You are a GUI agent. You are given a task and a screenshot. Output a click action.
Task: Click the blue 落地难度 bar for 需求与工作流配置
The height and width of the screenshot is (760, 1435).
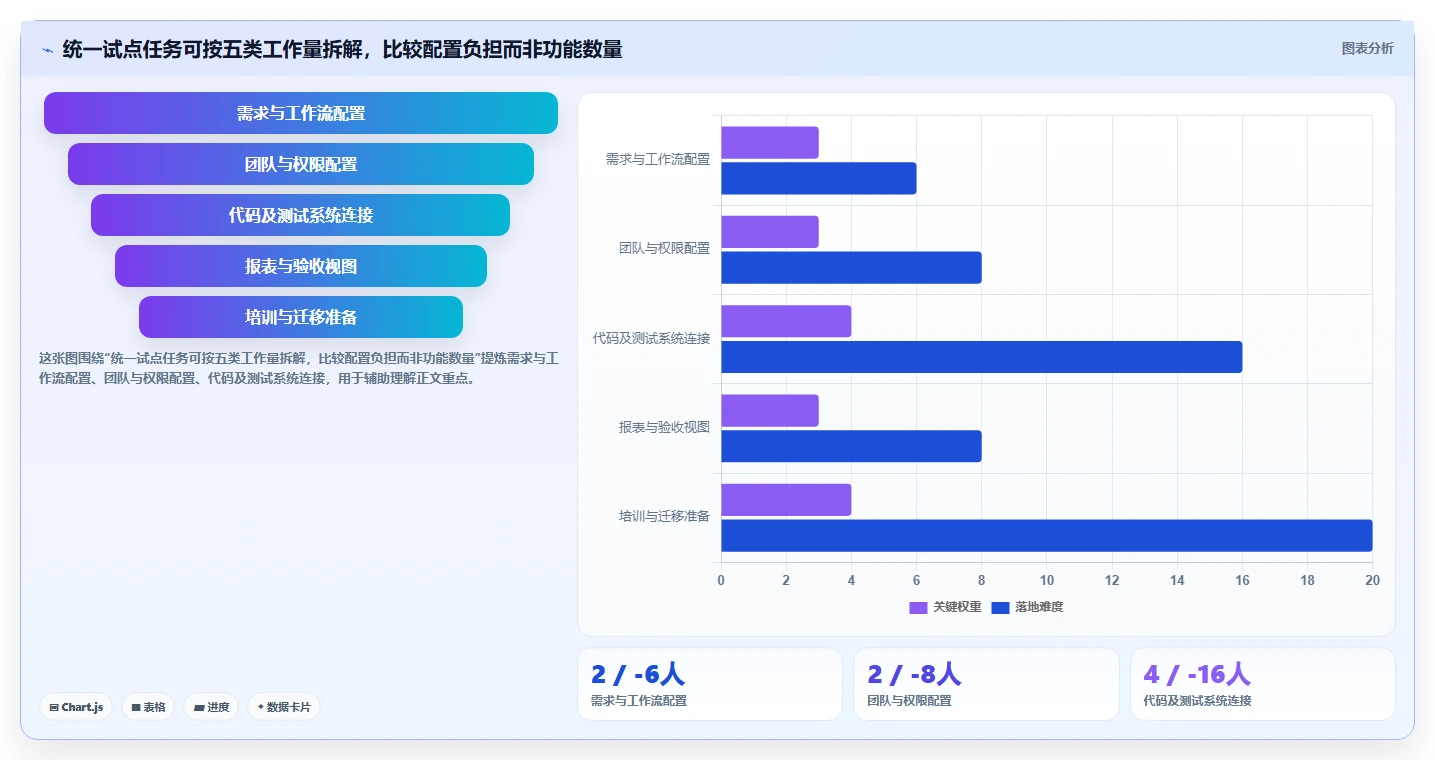pos(819,179)
